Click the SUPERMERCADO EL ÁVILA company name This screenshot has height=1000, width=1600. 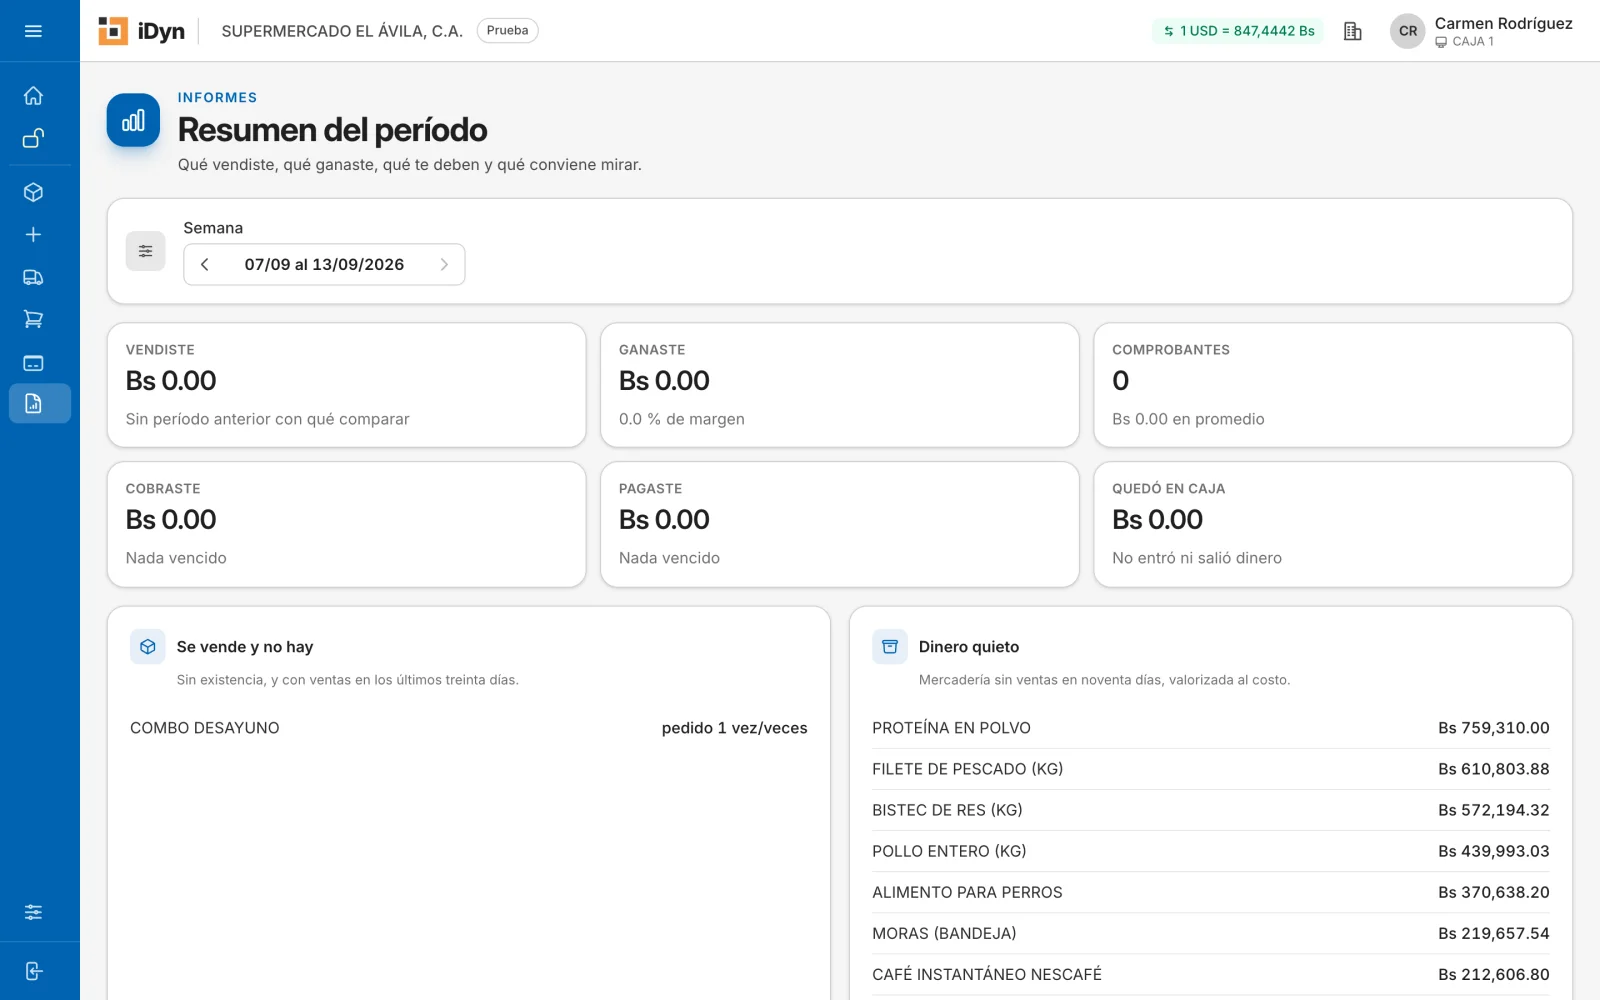(342, 31)
